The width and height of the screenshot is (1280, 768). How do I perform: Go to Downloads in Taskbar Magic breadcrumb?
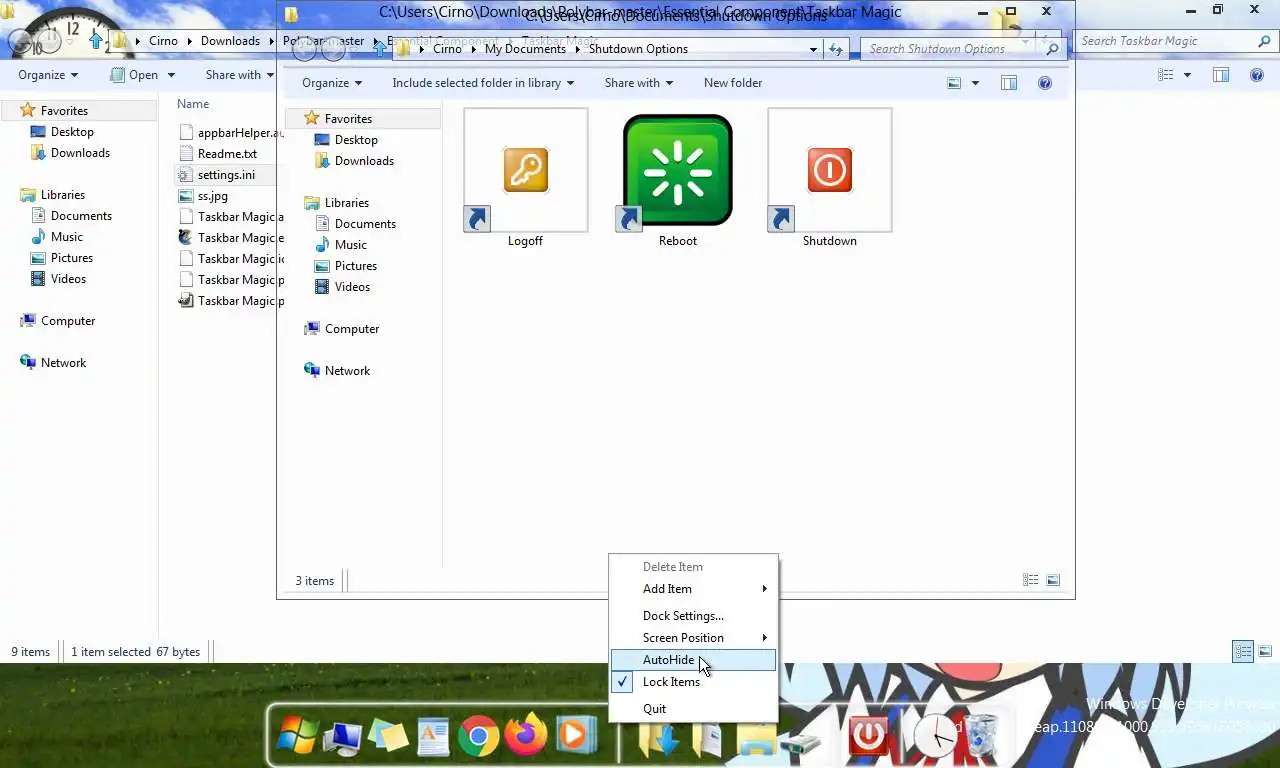pos(230,41)
